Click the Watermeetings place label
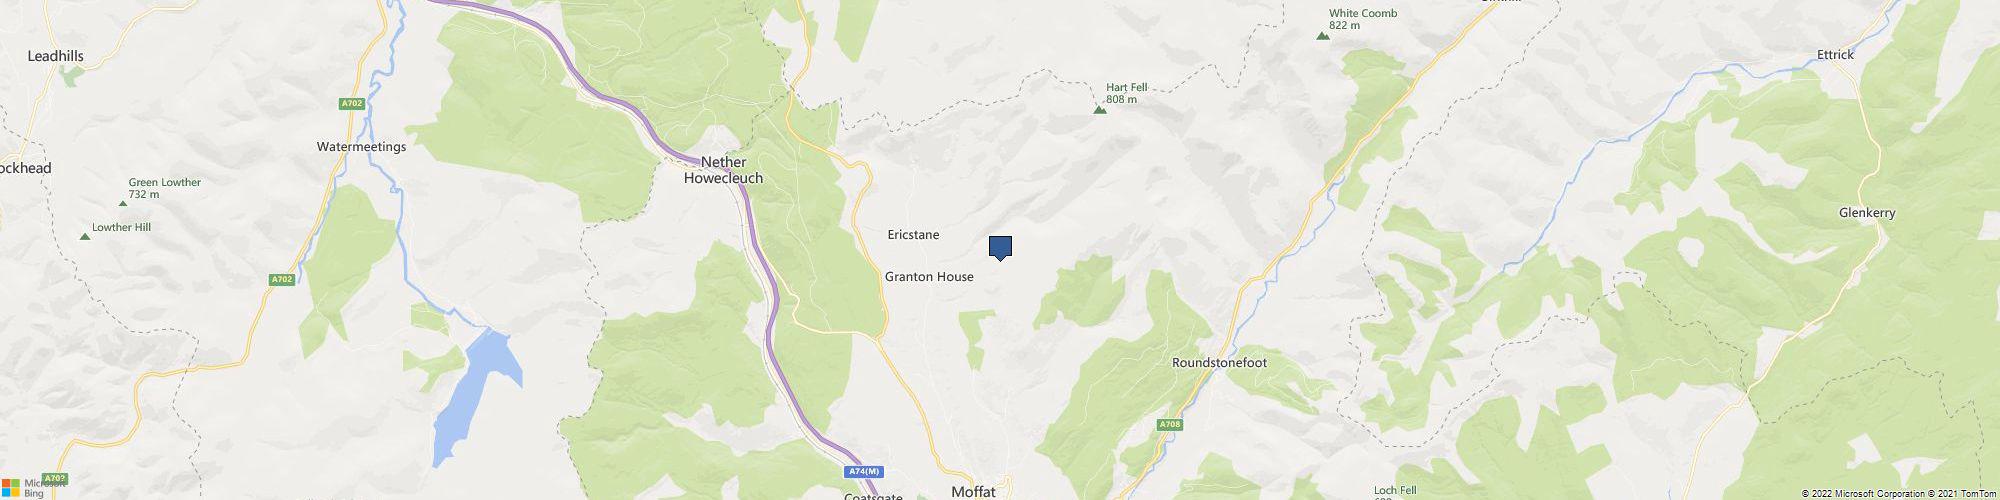Image resolution: width=2000 pixels, height=500 pixels. click(x=361, y=147)
